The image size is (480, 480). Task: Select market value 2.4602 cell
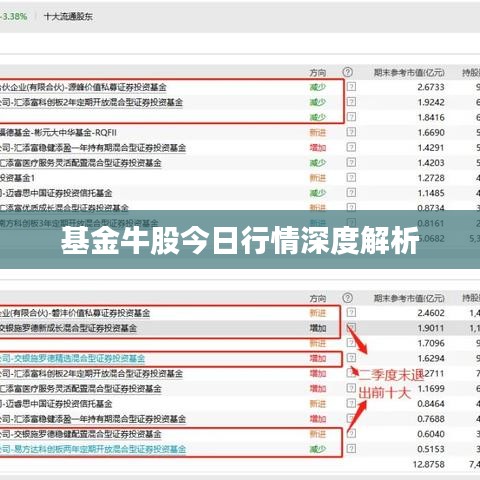[431, 313]
